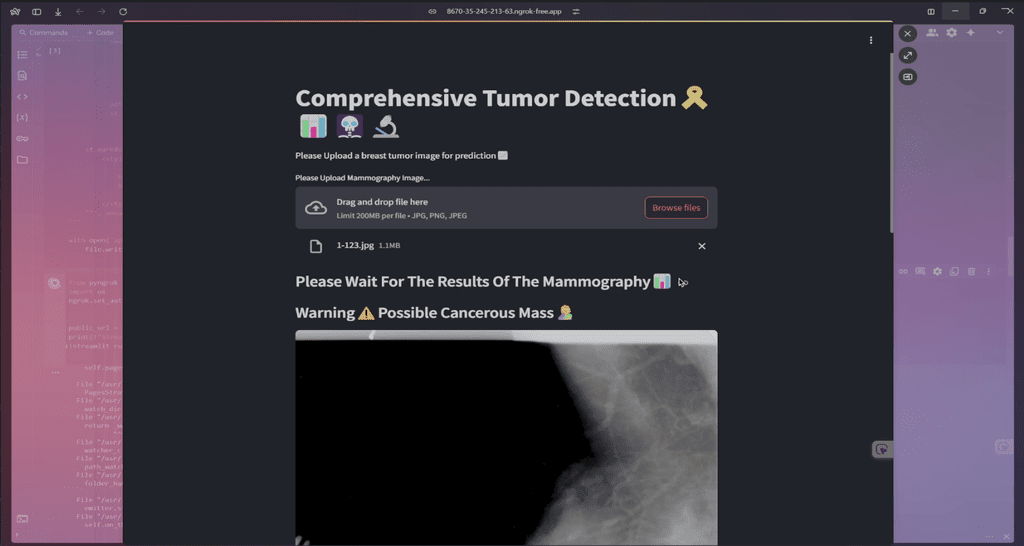This screenshot has width=1024, height=546.
Task: Open site settings icon right of address
Action: tap(576, 12)
